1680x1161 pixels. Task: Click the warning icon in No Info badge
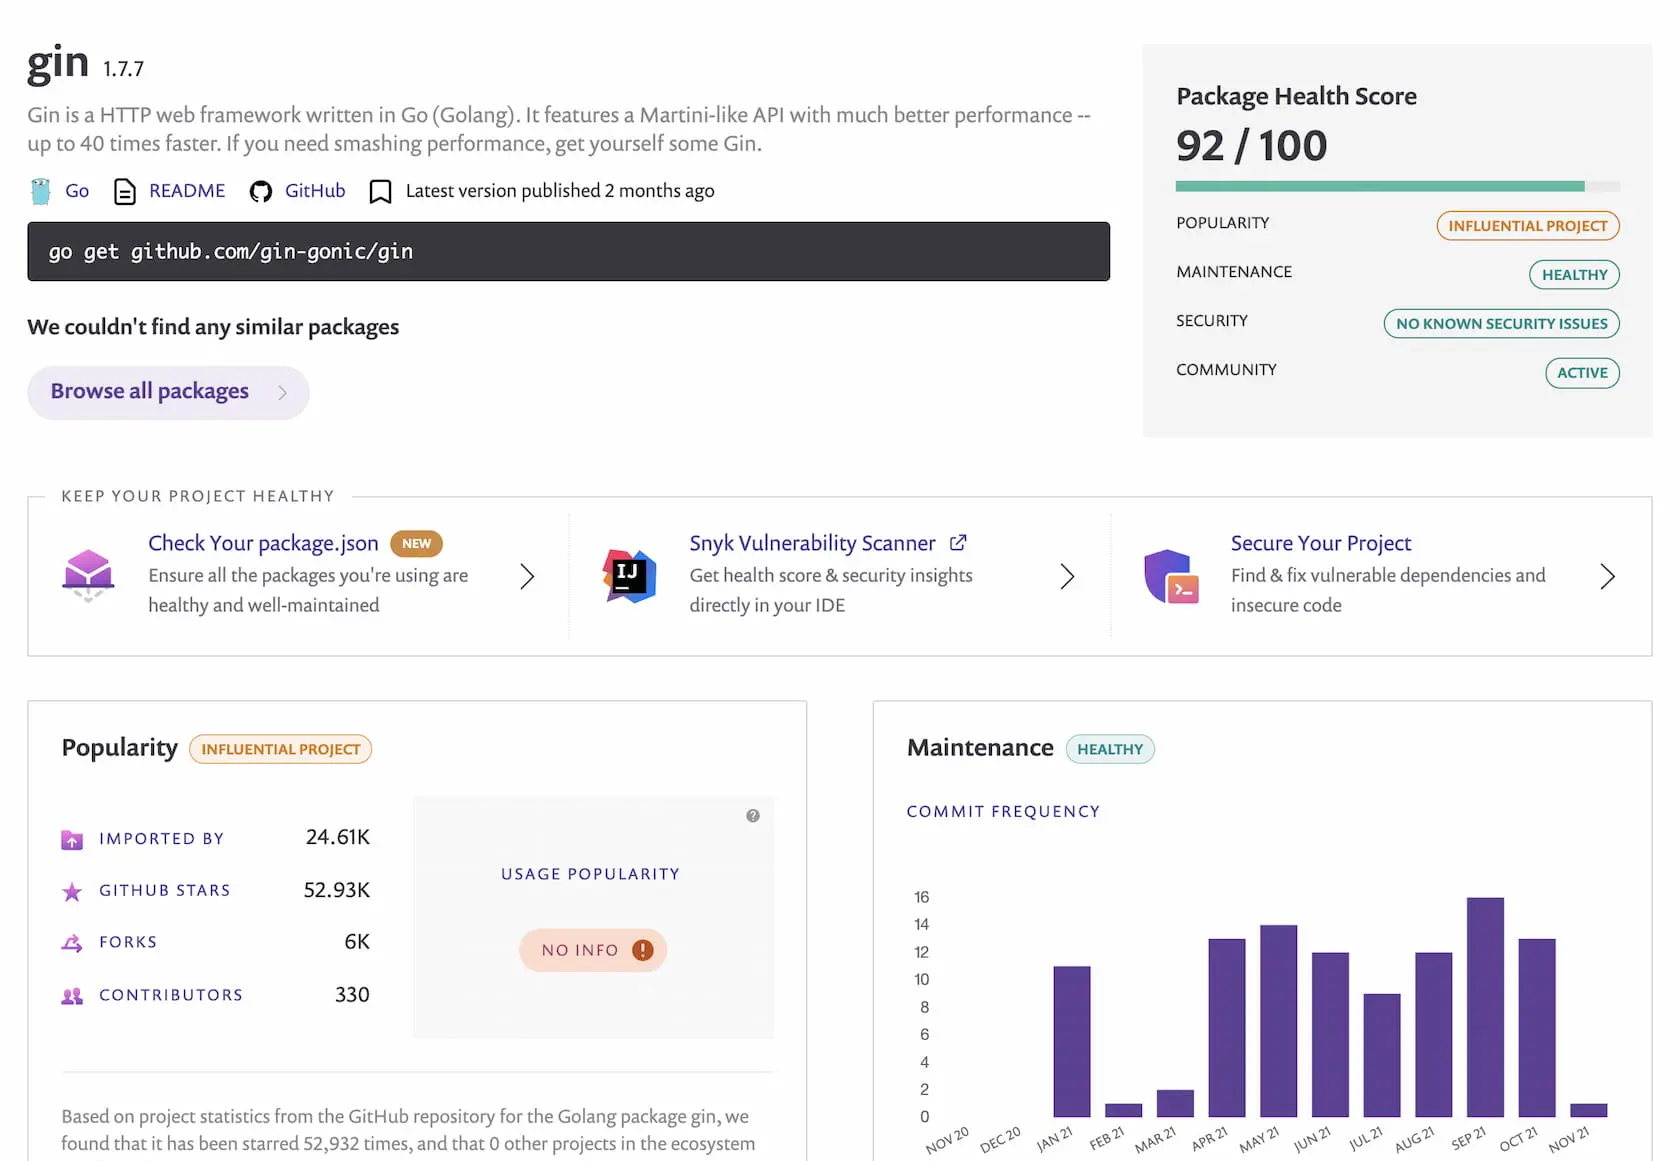pos(643,950)
